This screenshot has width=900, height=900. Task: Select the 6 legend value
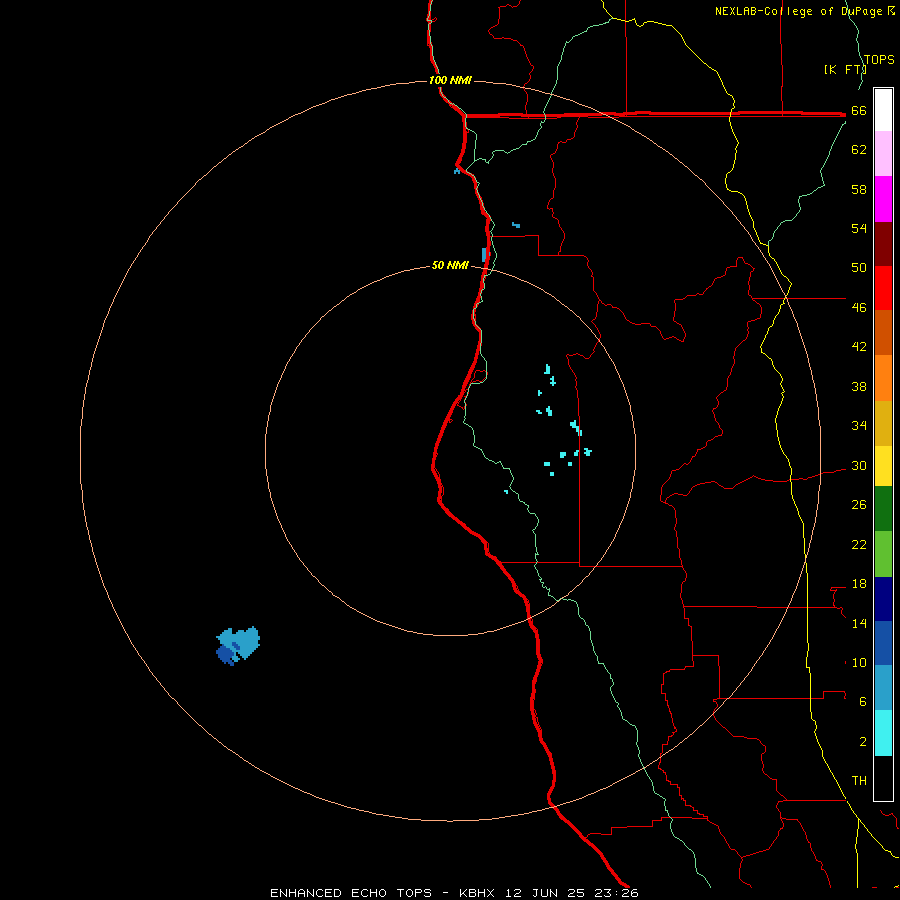tap(863, 702)
